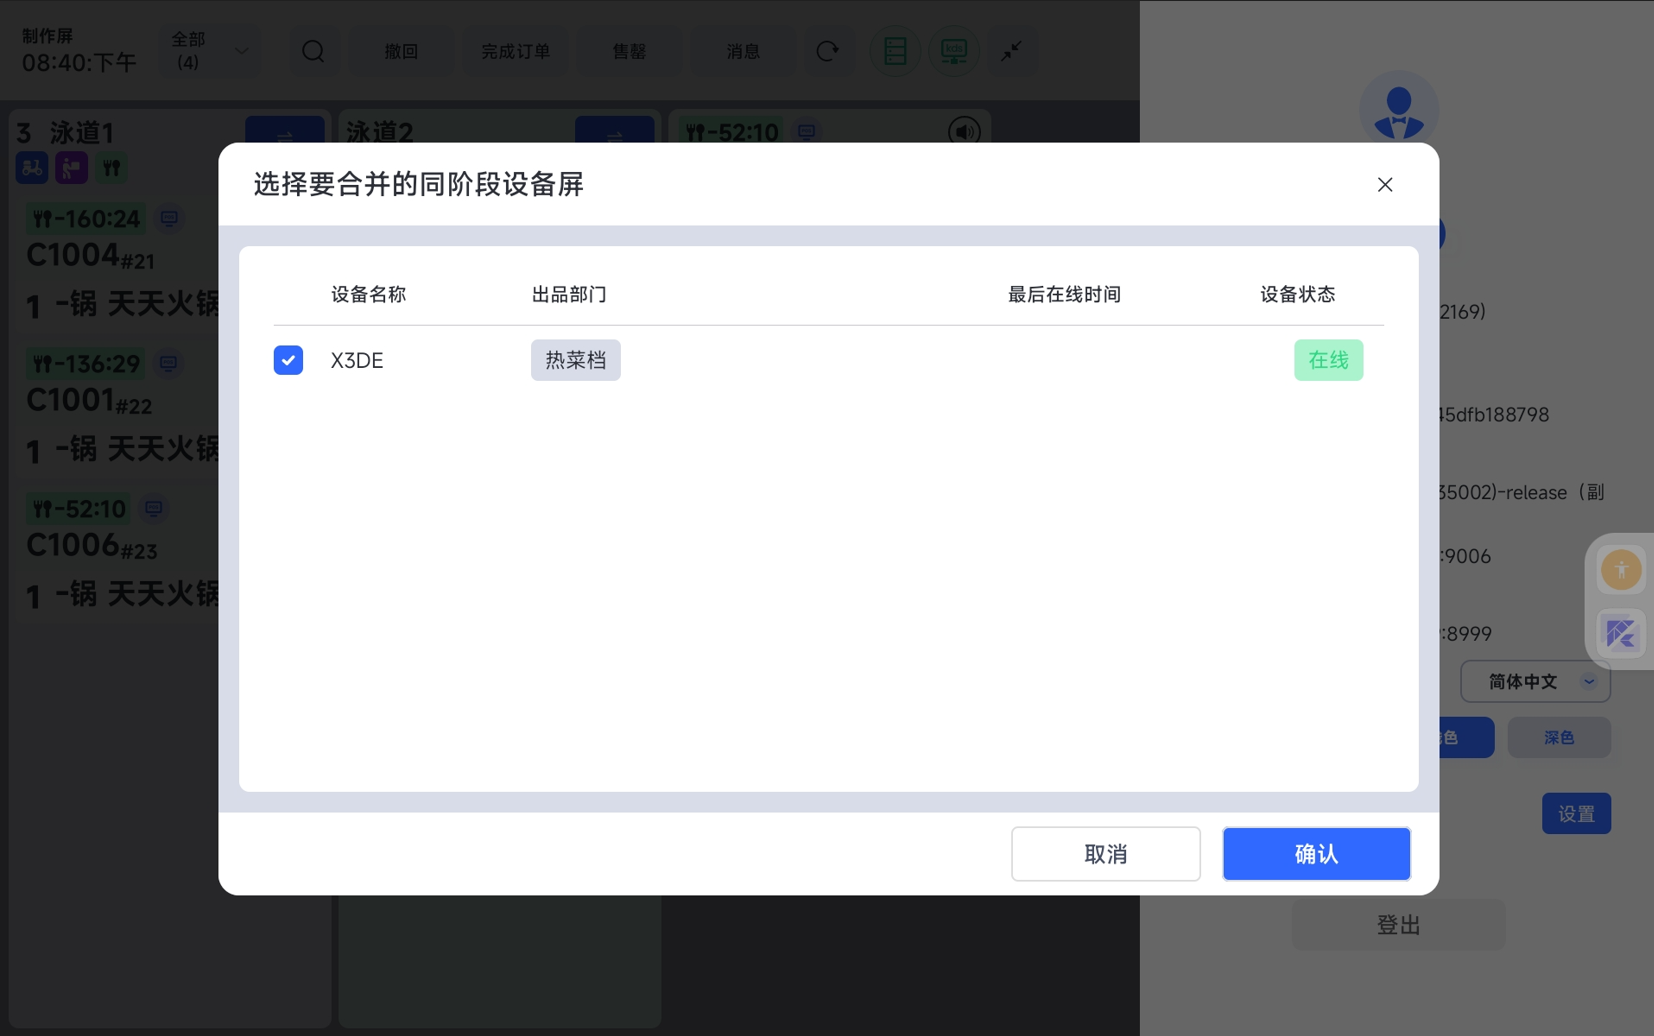The image size is (1654, 1036).
Task: Click the server list layout icon
Action: [x=895, y=51]
